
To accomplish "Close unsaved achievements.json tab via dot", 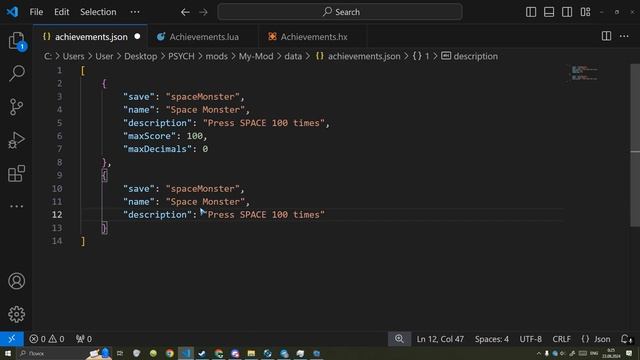I will point(137,36).
